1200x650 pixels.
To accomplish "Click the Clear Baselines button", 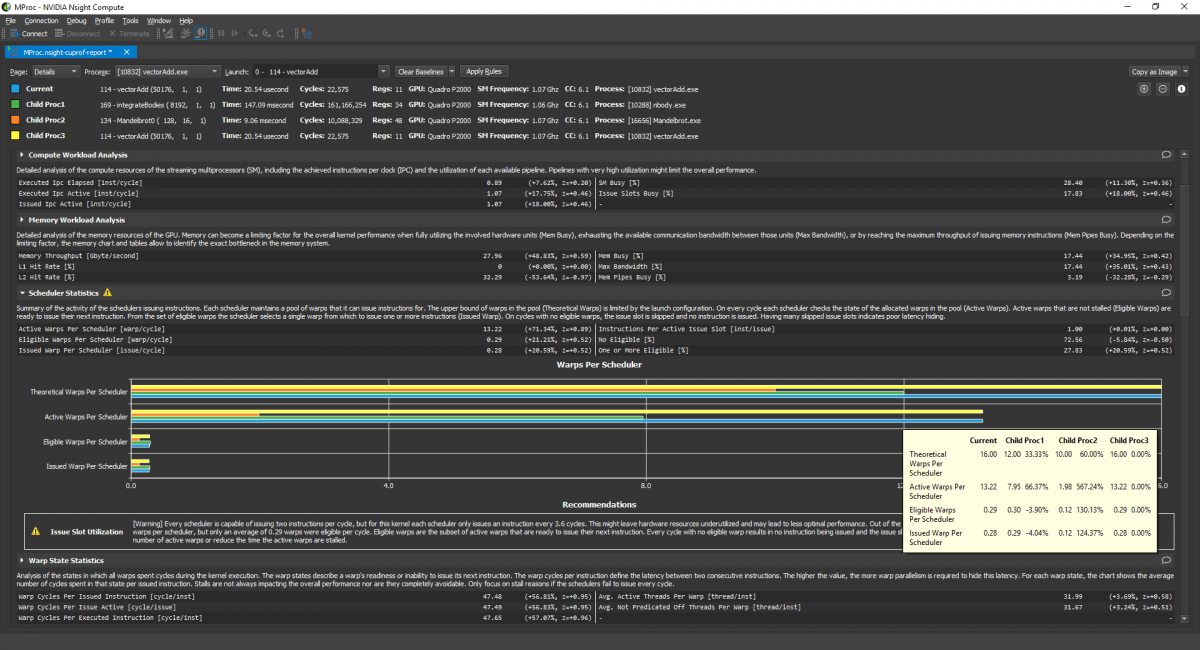I will 420,72.
